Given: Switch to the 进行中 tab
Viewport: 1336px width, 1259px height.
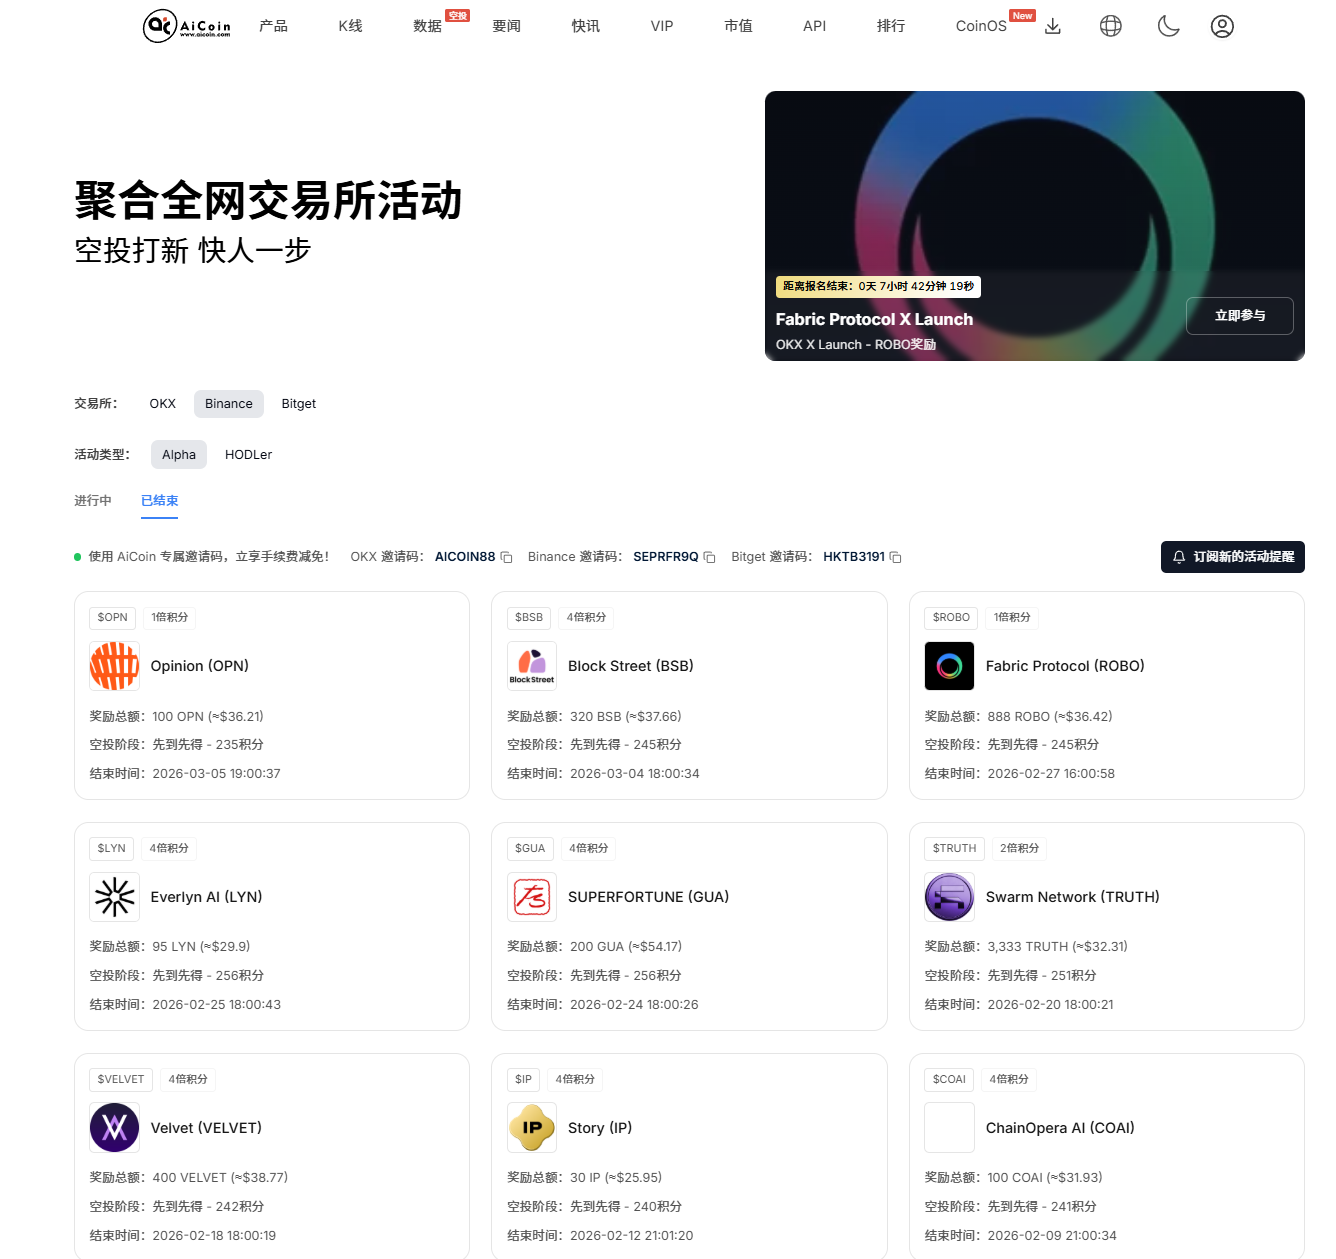Looking at the screenshot, I should click(93, 500).
